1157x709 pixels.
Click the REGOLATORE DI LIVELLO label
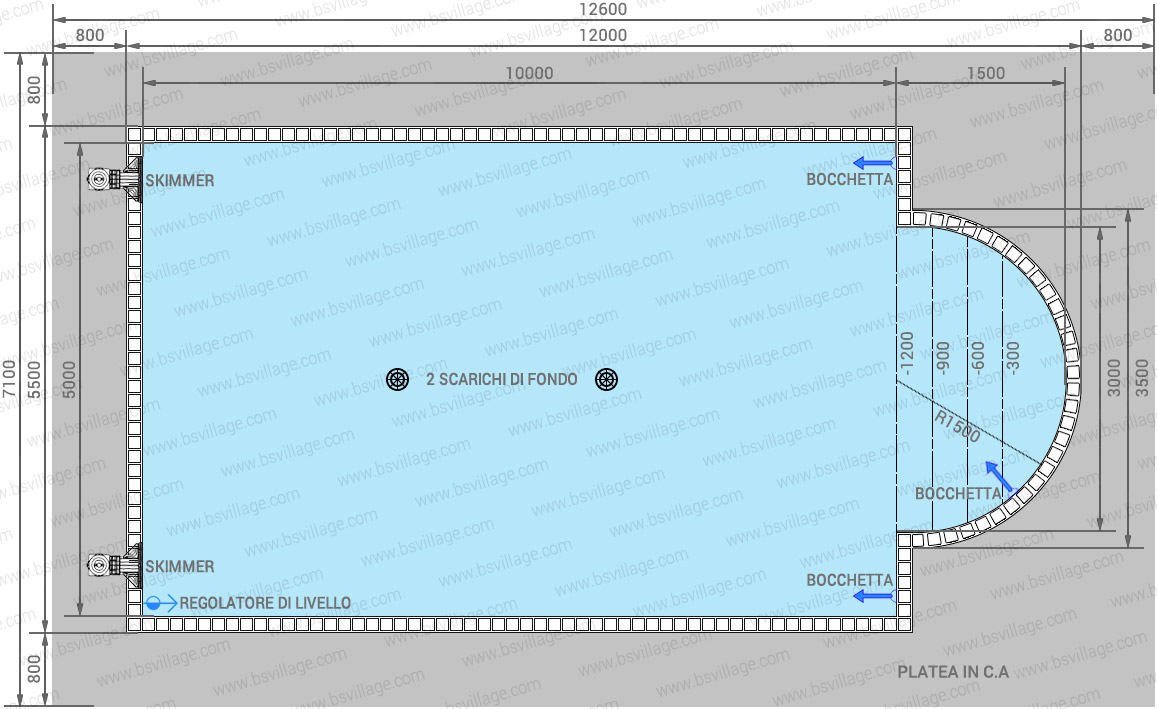(x=265, y=603)
